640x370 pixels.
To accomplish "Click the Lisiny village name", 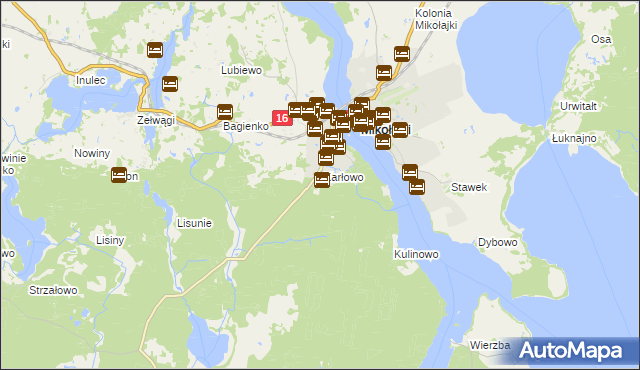I will pos(110,240).
